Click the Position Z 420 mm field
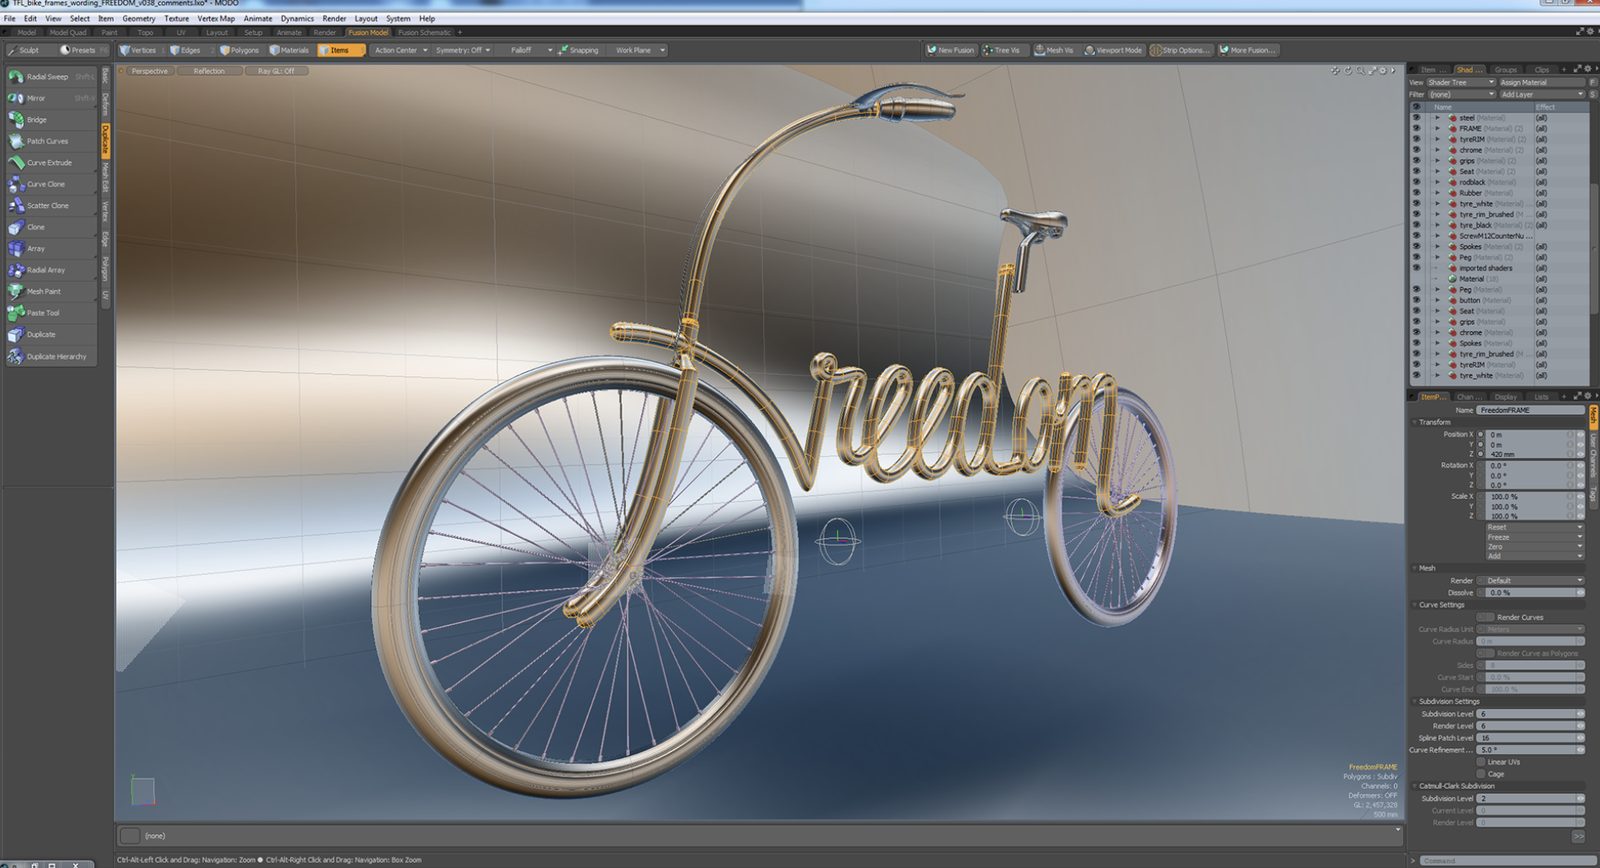Viewport: 1600px width, 868px height. [1530, 454]
